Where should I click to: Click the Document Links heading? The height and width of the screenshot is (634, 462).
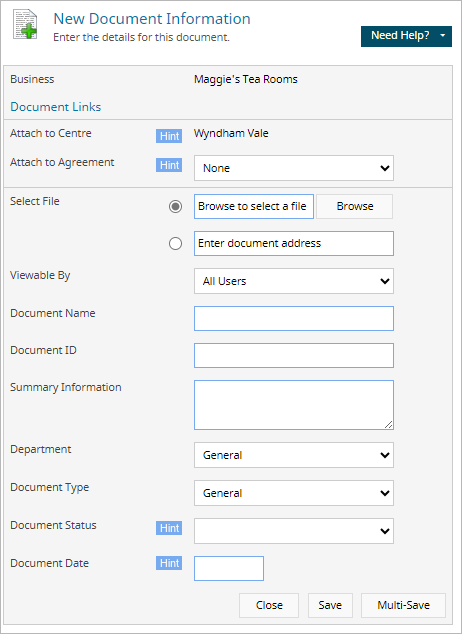[x=56, y=107]
